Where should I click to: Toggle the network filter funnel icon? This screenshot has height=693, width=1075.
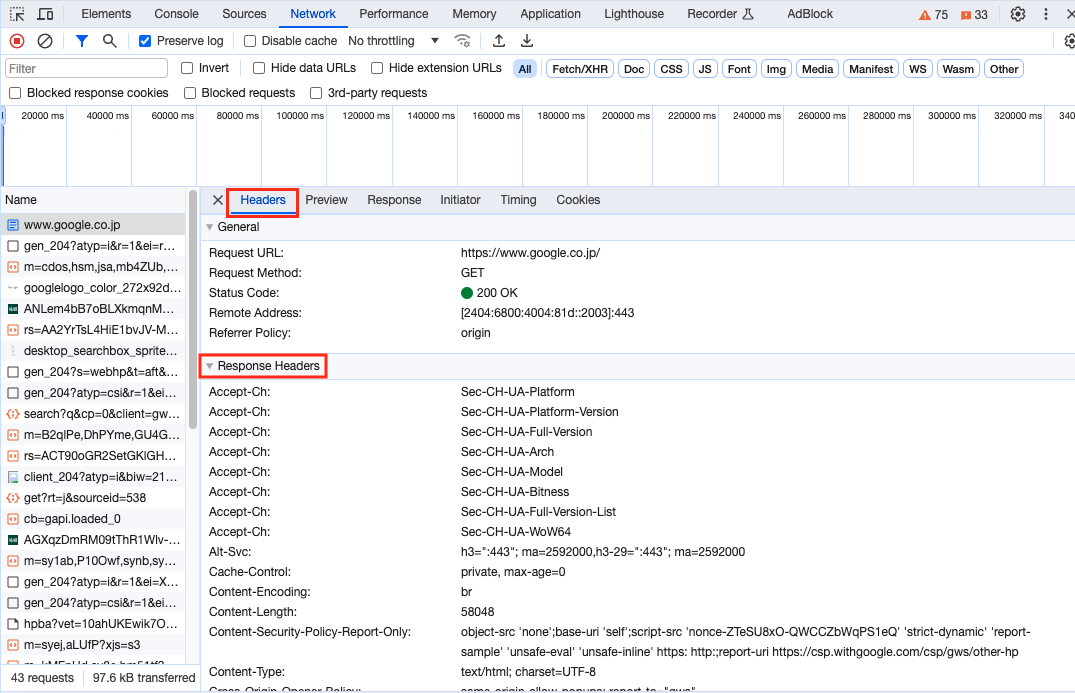(x=82, y=41)
